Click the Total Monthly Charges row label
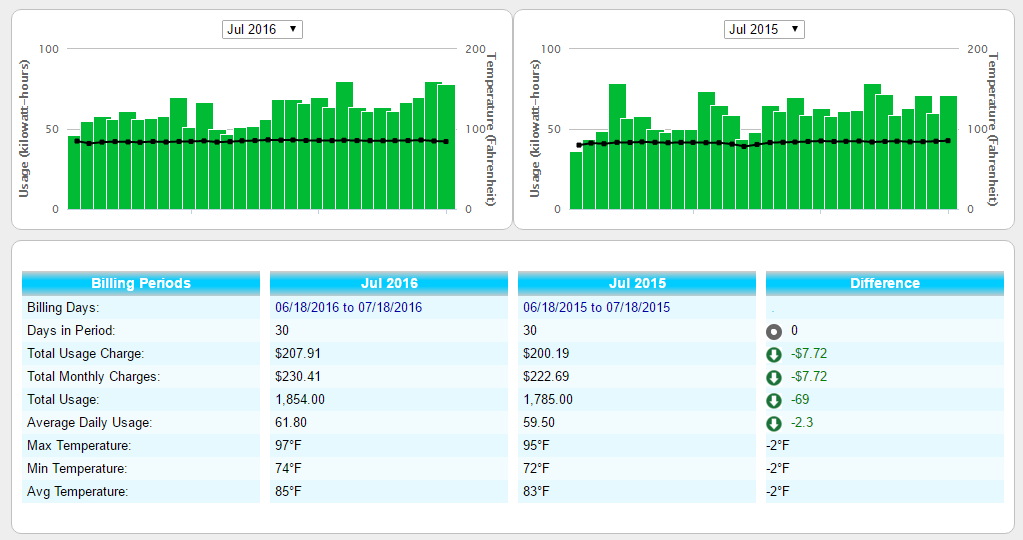The height and width of the screenshot is (540, 1023). click(93, 376)
